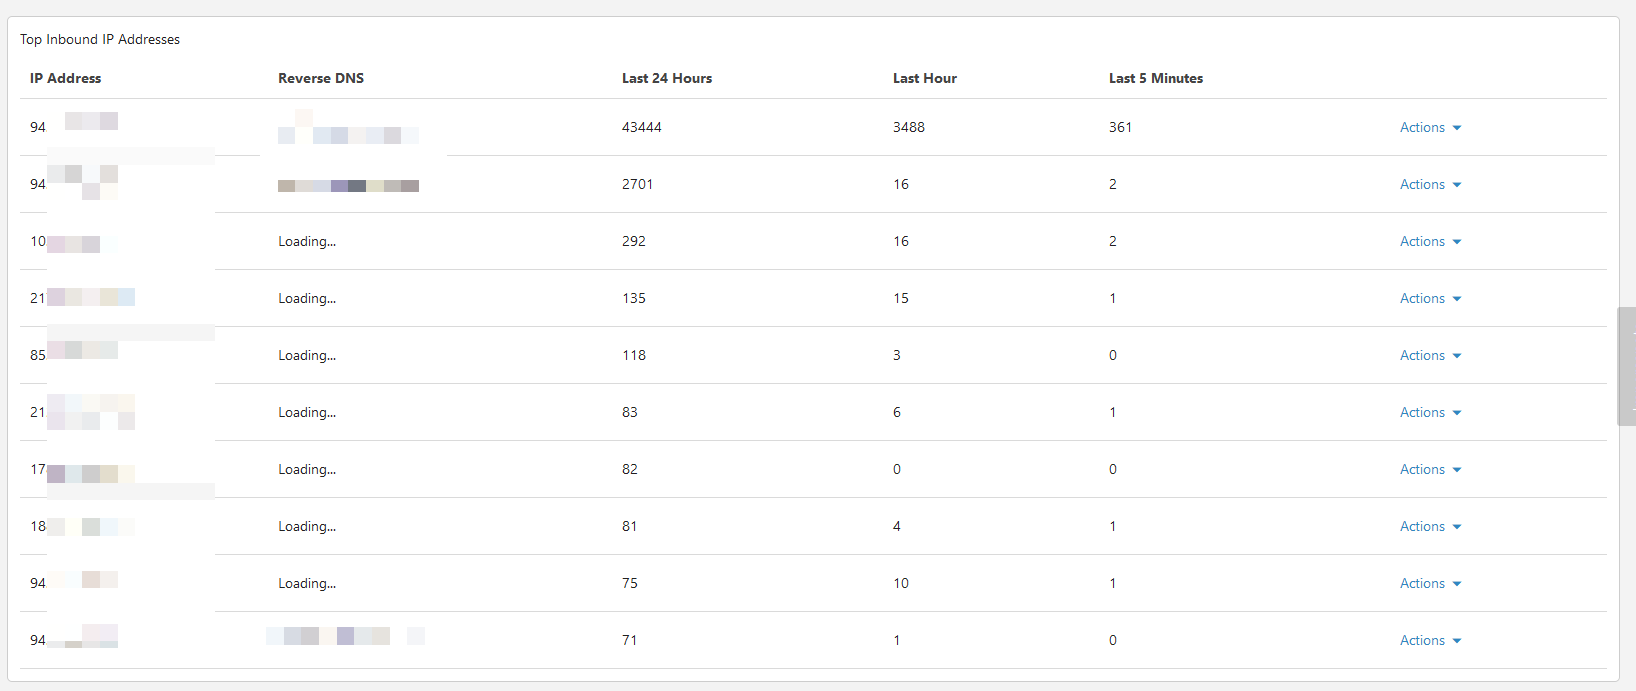Select the IP address starting with 85
The image size is (1636, 691).
click(x=74, y=354)
